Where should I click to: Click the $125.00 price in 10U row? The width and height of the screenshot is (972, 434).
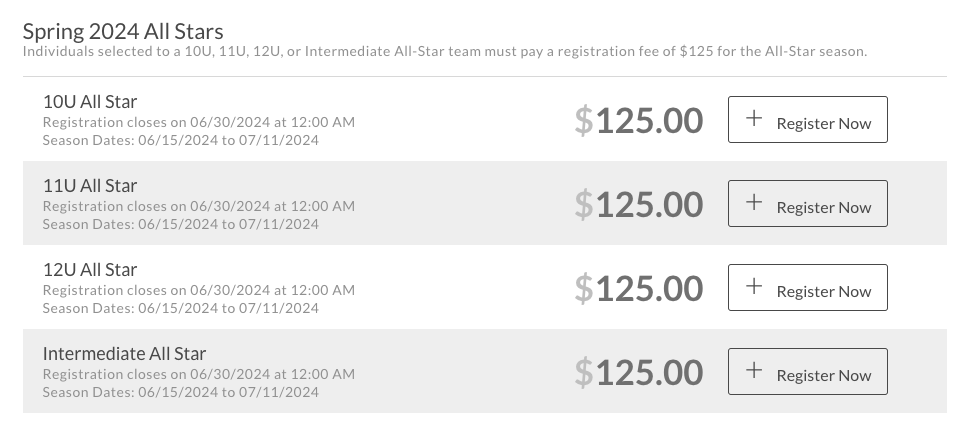[639, 121]
